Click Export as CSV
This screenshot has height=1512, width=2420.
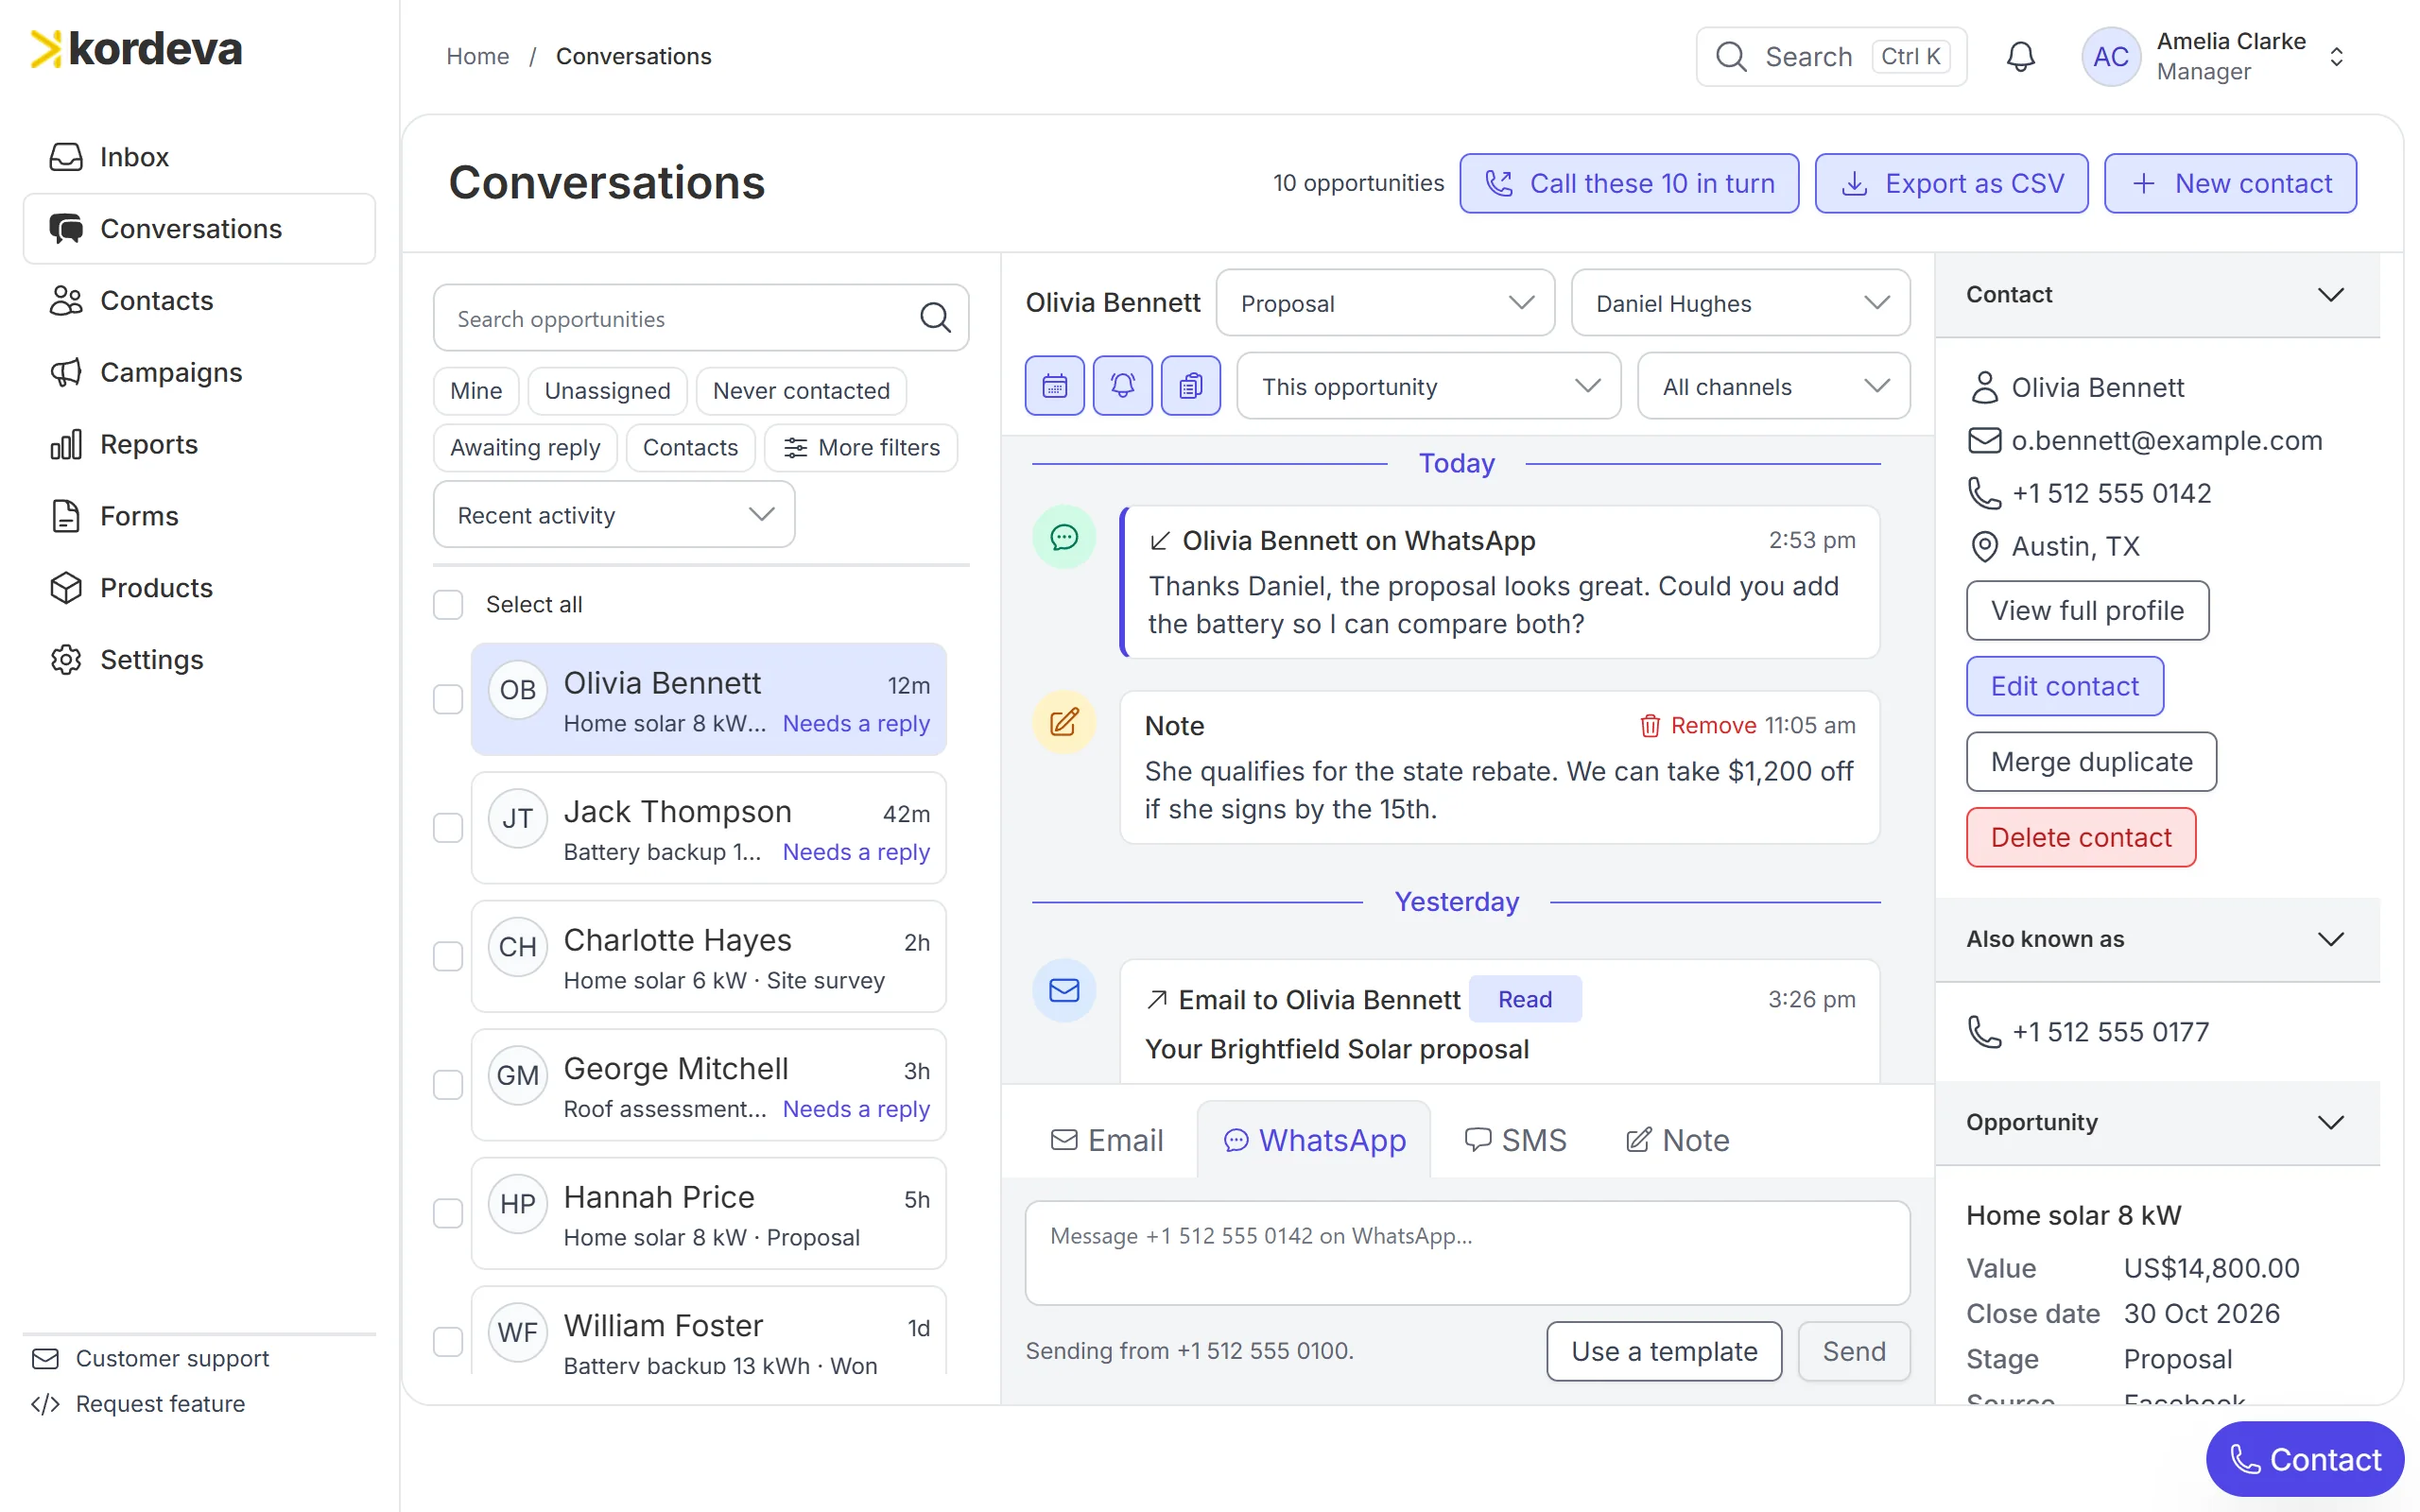click(1951, 183)
